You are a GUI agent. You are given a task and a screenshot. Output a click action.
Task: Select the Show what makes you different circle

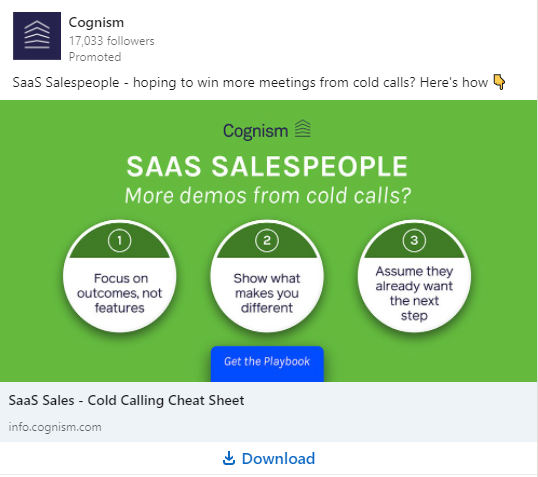[267, 276]
